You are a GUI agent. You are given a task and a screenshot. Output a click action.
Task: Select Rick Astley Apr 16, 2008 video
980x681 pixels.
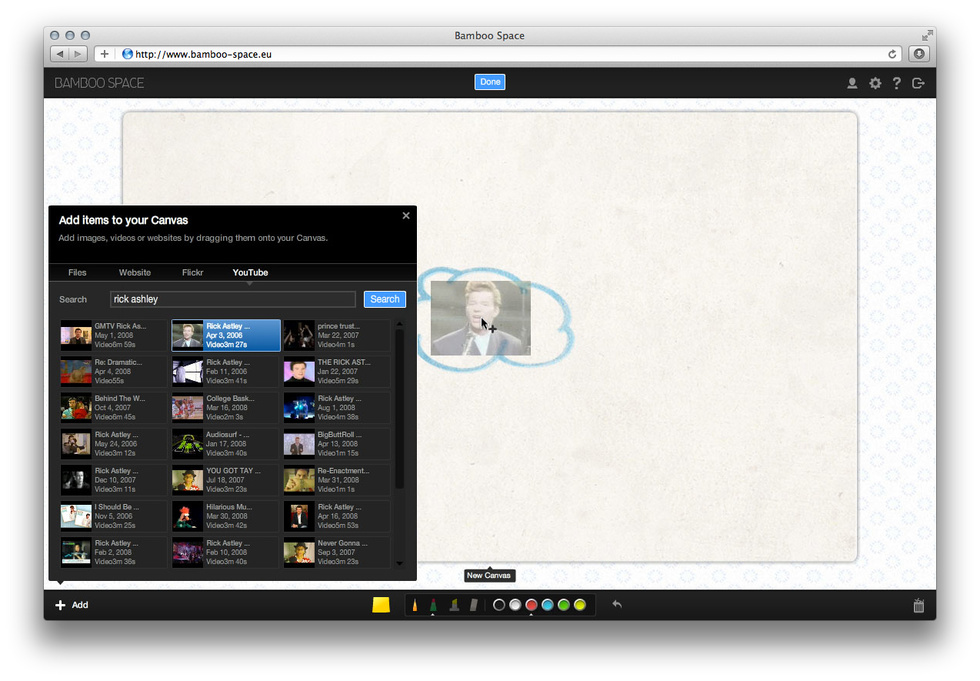[x=337, y=517]
